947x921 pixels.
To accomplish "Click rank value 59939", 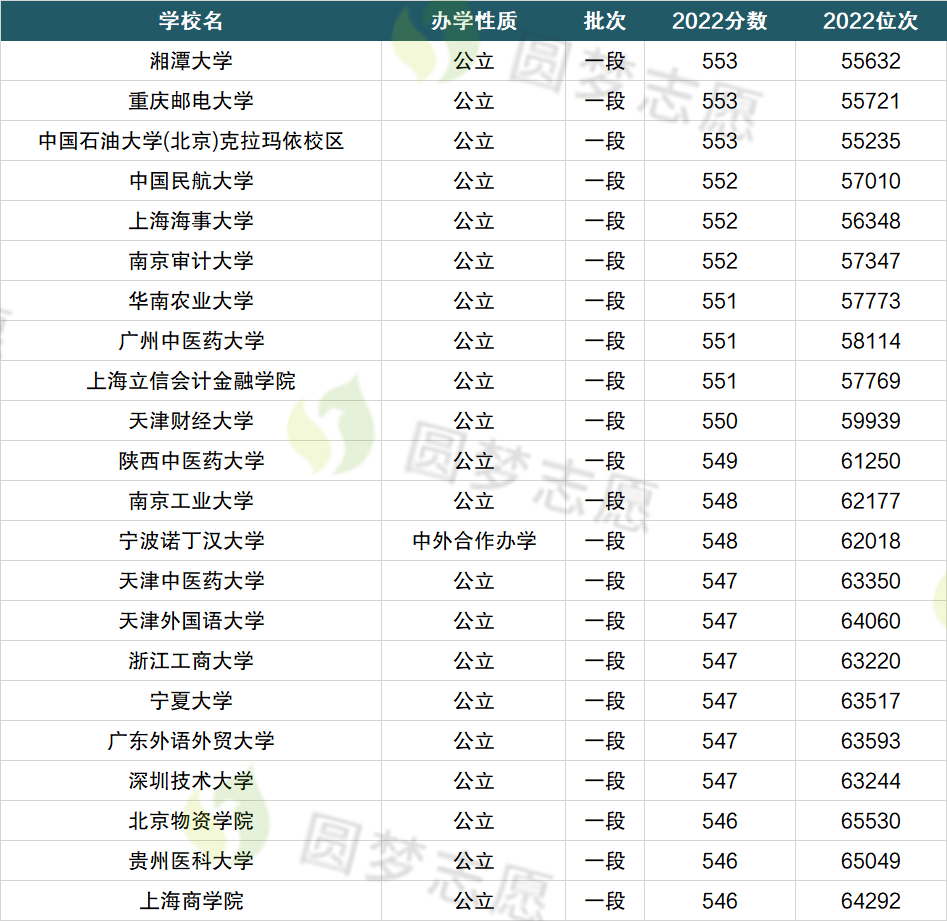I will [870, 421].
